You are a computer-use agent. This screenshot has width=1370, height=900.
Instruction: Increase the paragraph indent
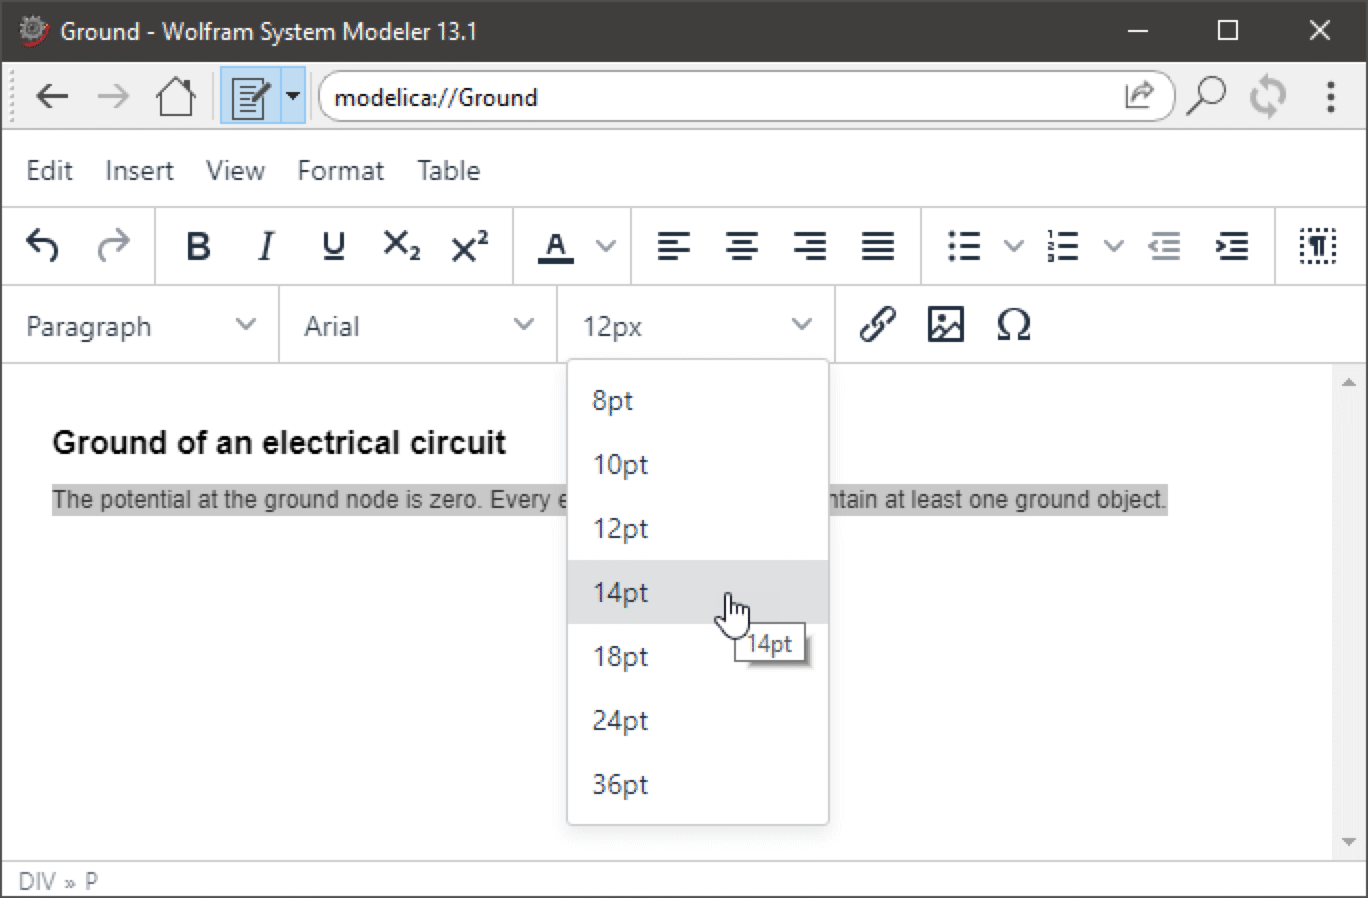pyautogui.click(x=1232, y=246)
